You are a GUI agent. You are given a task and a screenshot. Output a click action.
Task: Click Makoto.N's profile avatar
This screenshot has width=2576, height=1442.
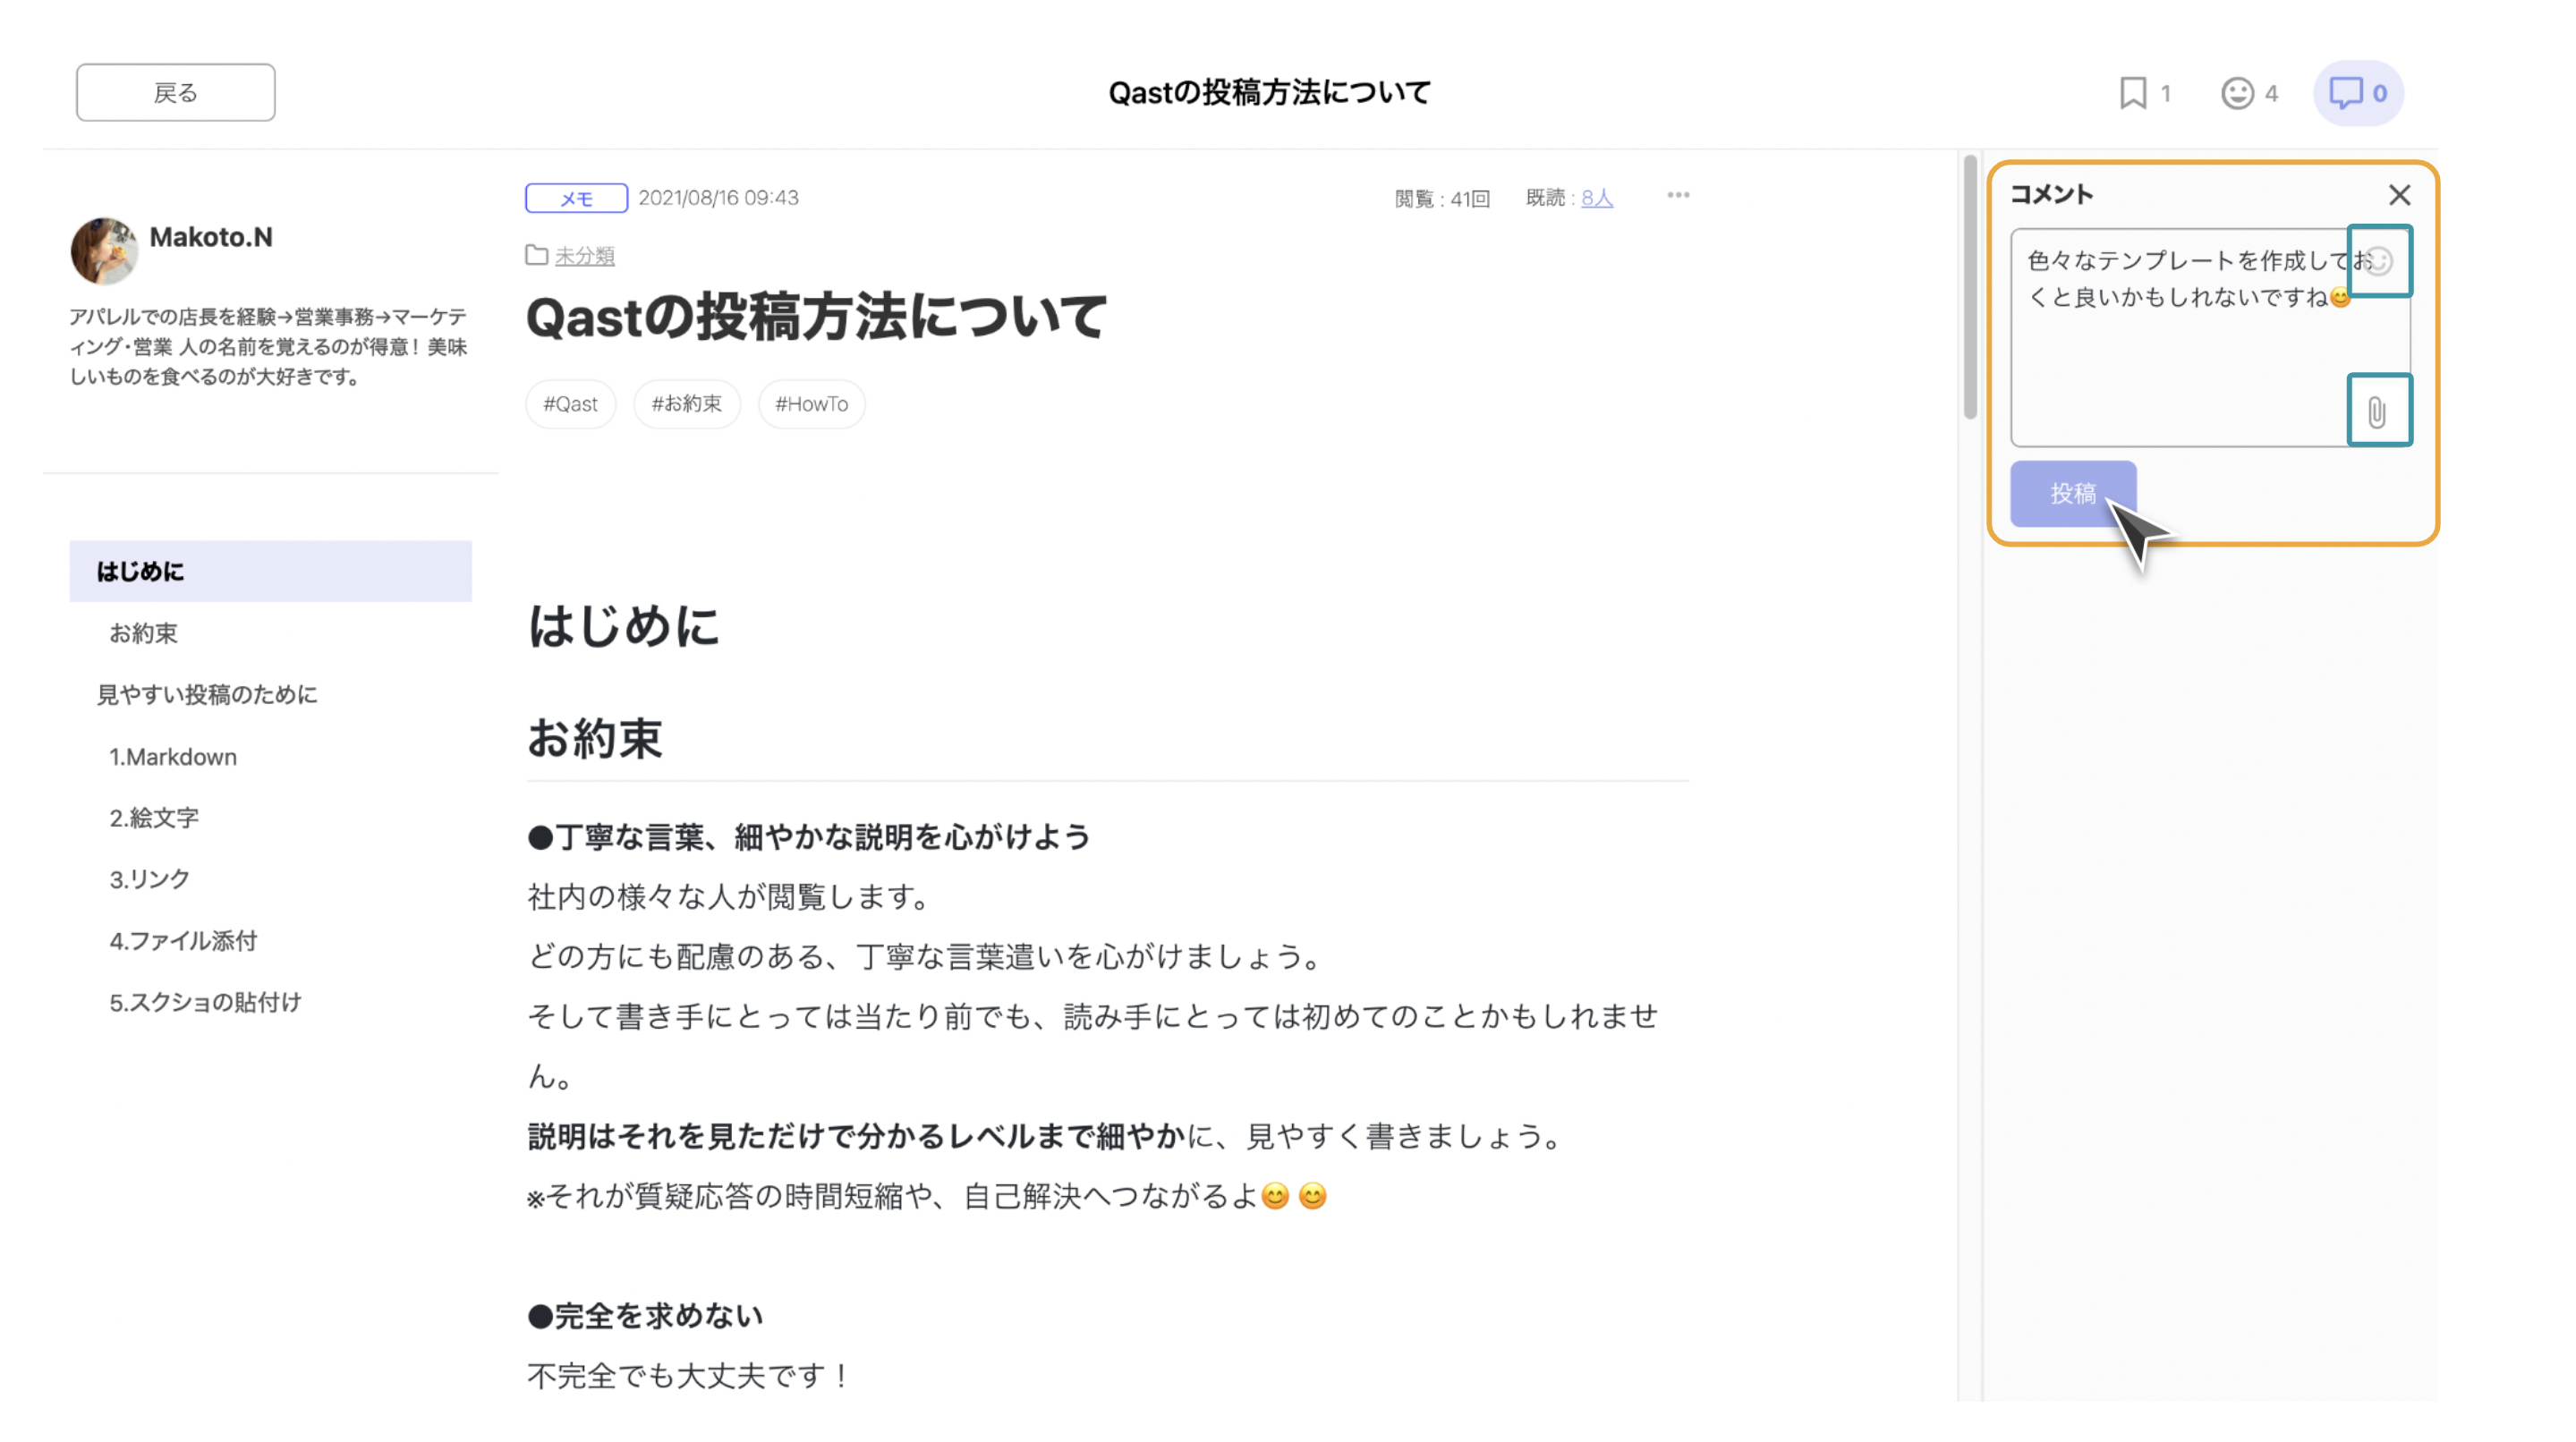click(104, 250)
